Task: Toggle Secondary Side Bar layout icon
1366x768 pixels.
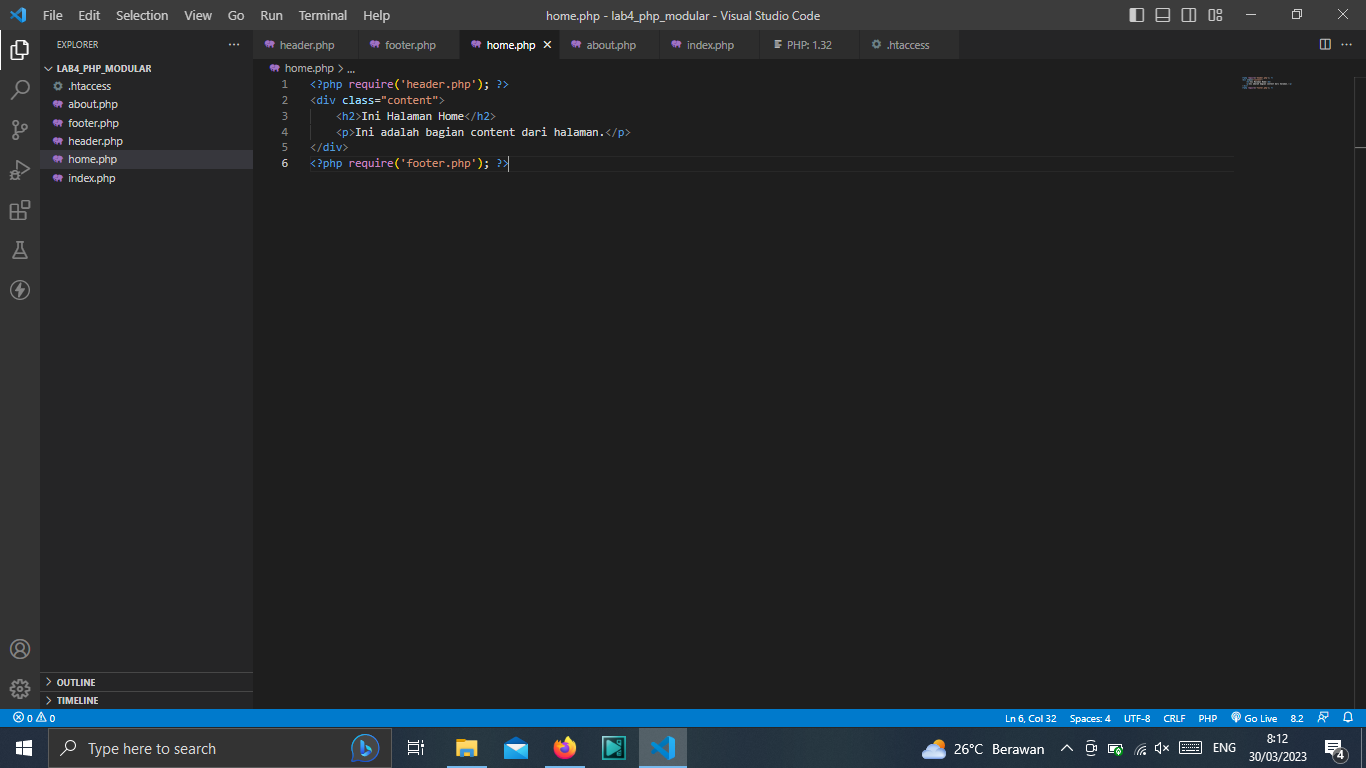Action: (1189, 15)
